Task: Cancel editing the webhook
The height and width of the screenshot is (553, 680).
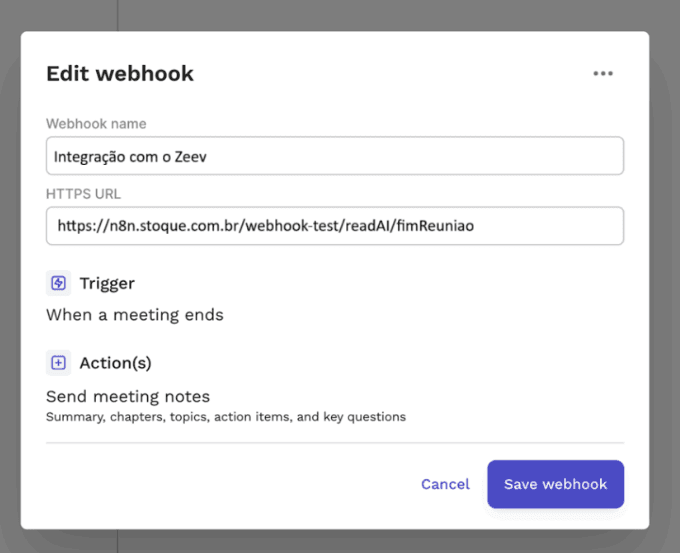Action: (x=445, y=484)
